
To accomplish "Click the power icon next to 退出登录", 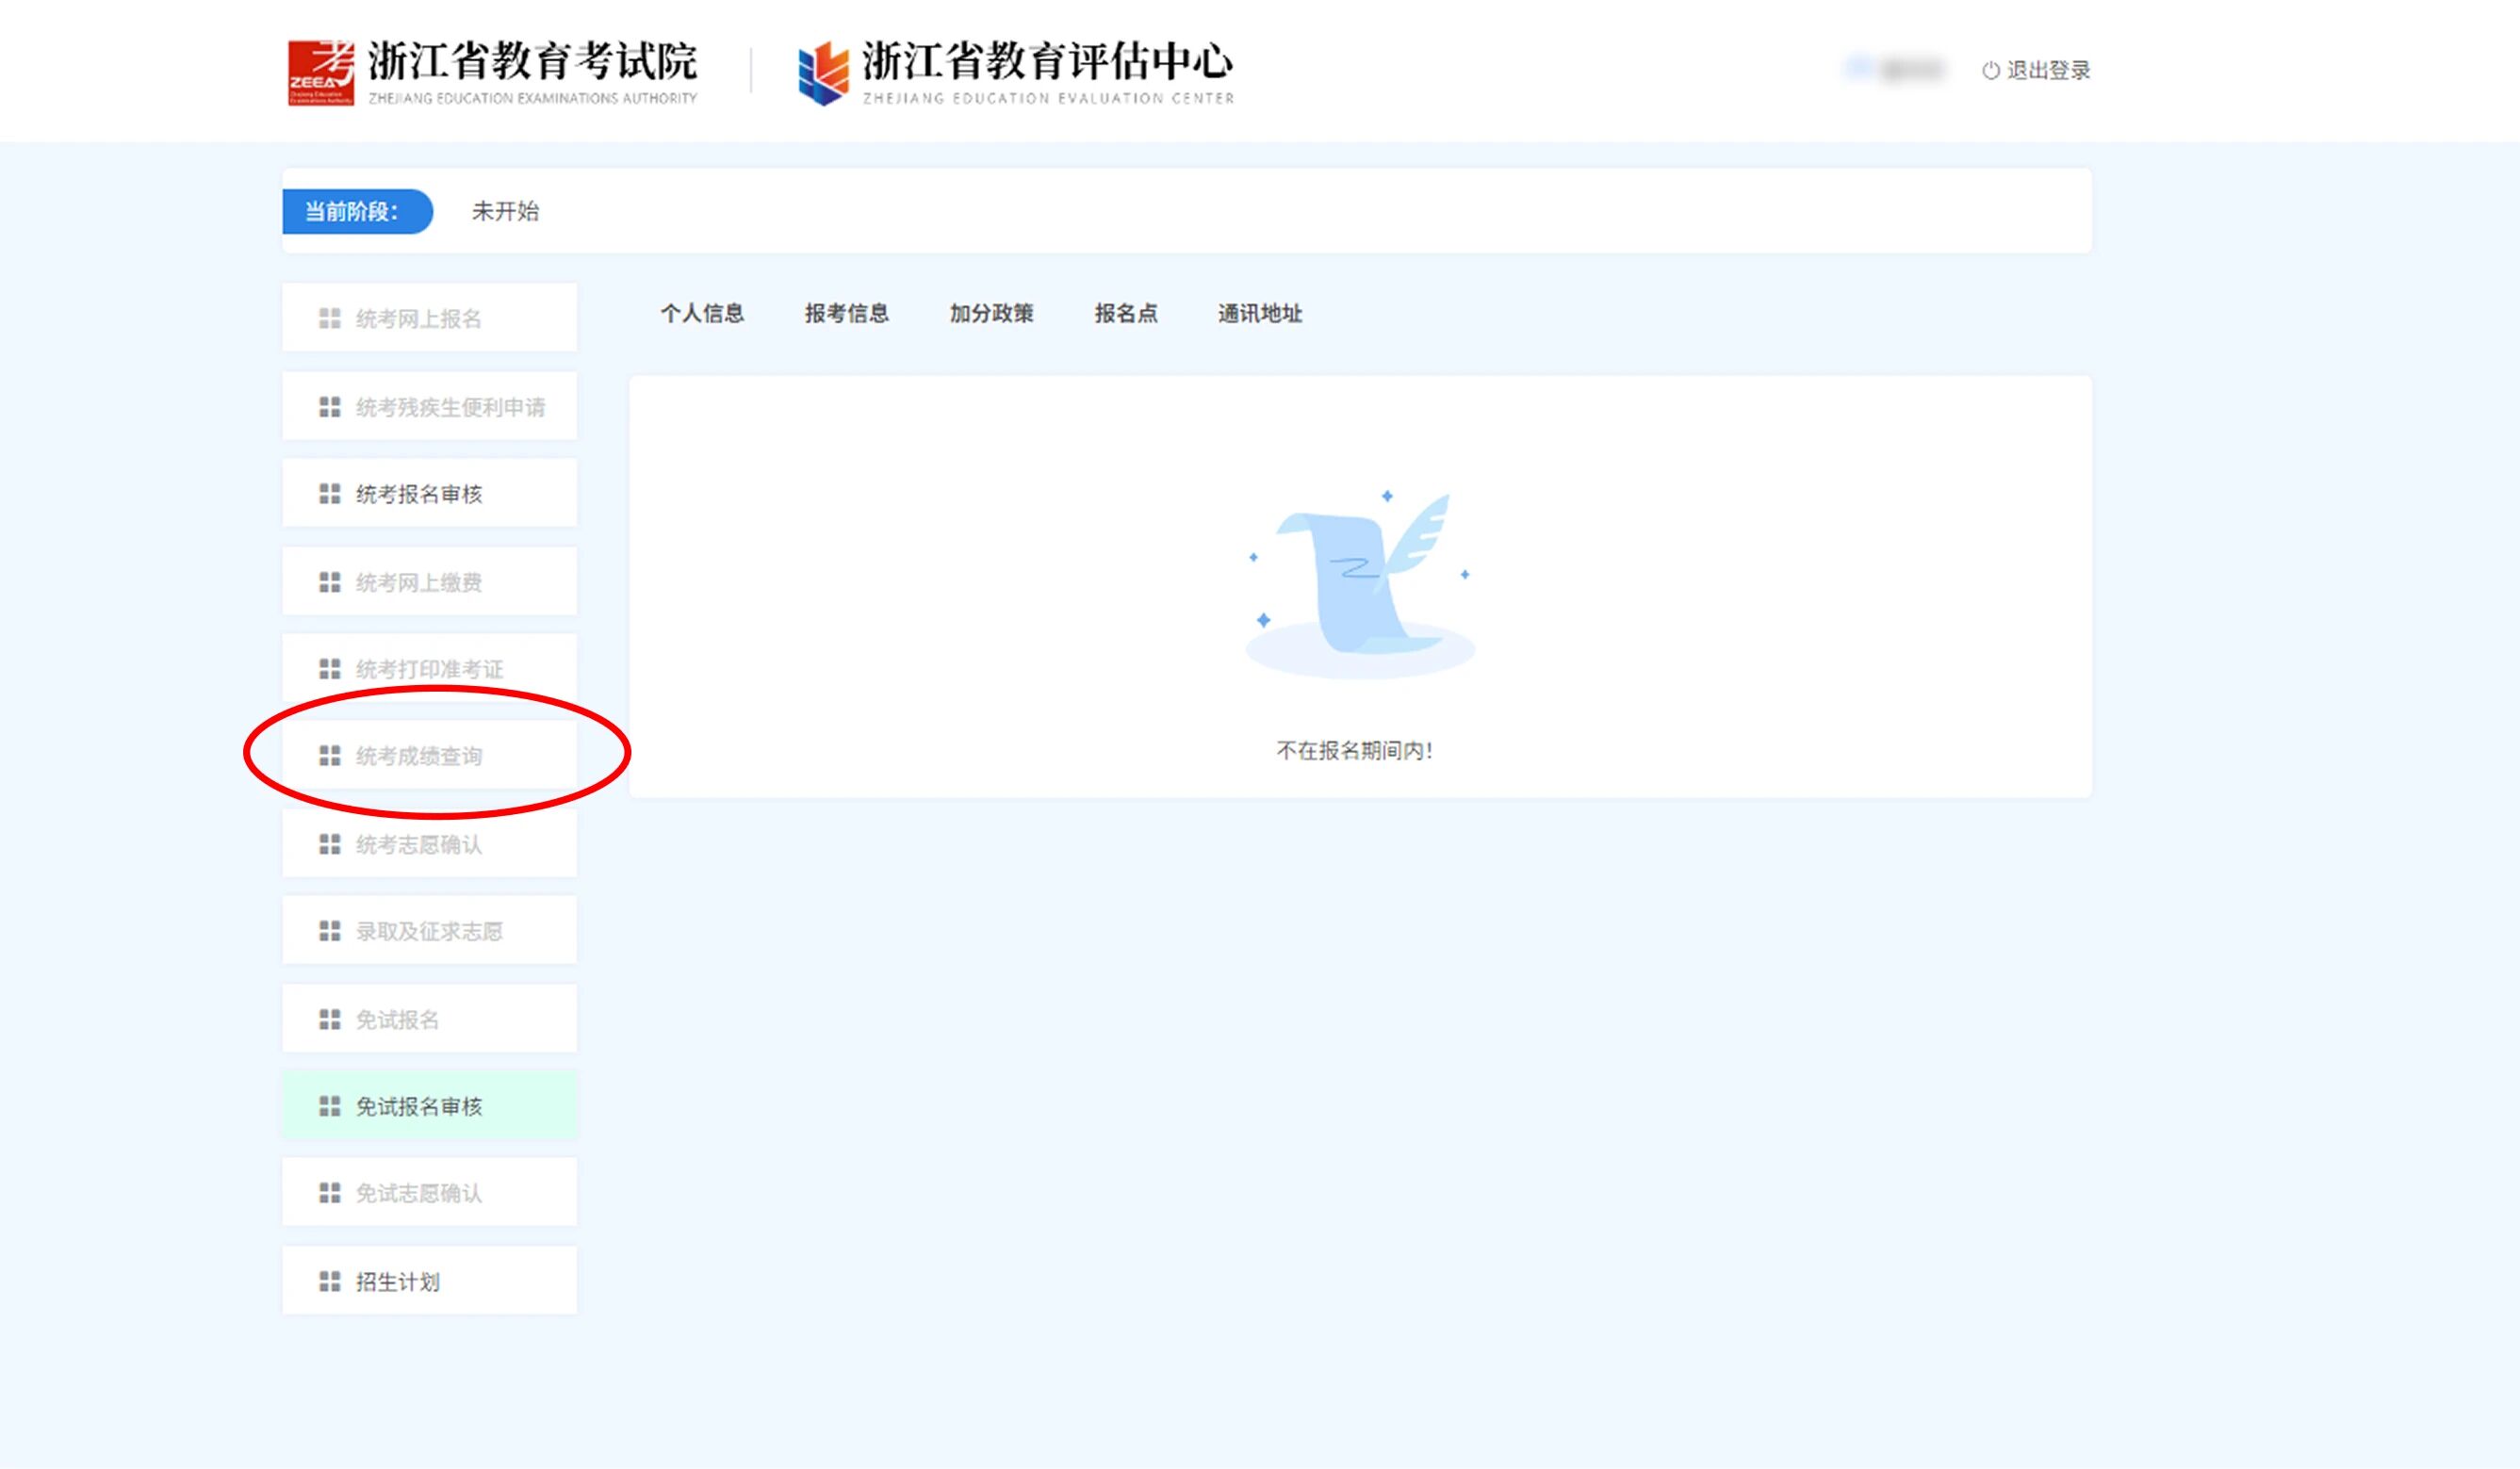I will click(1990, 71).
